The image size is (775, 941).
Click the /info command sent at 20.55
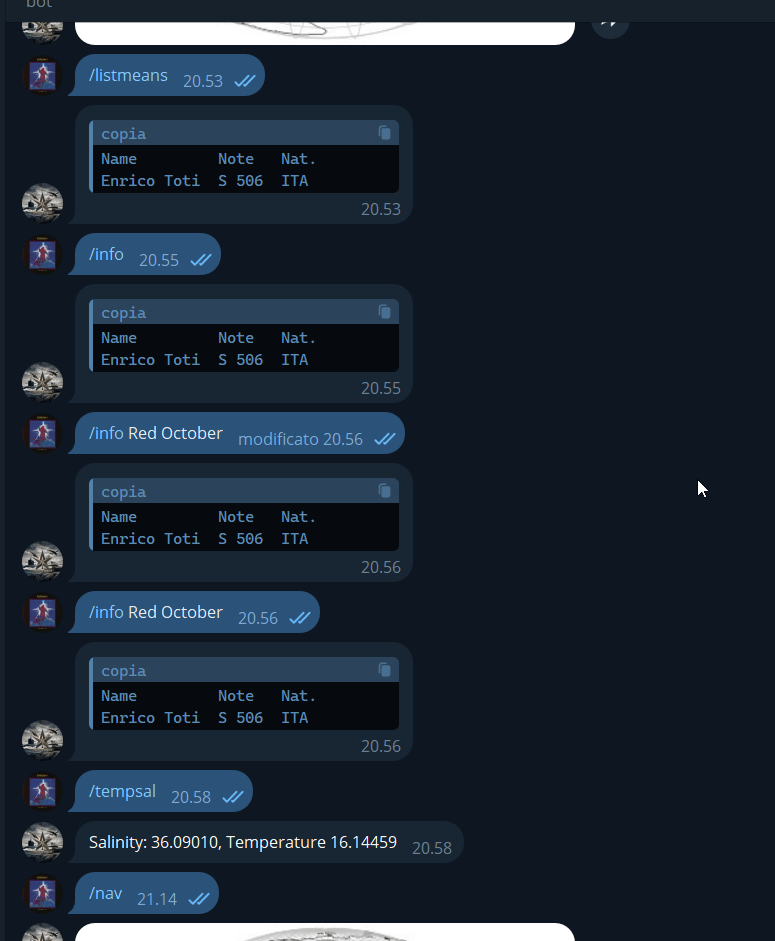tap(106, 254)
